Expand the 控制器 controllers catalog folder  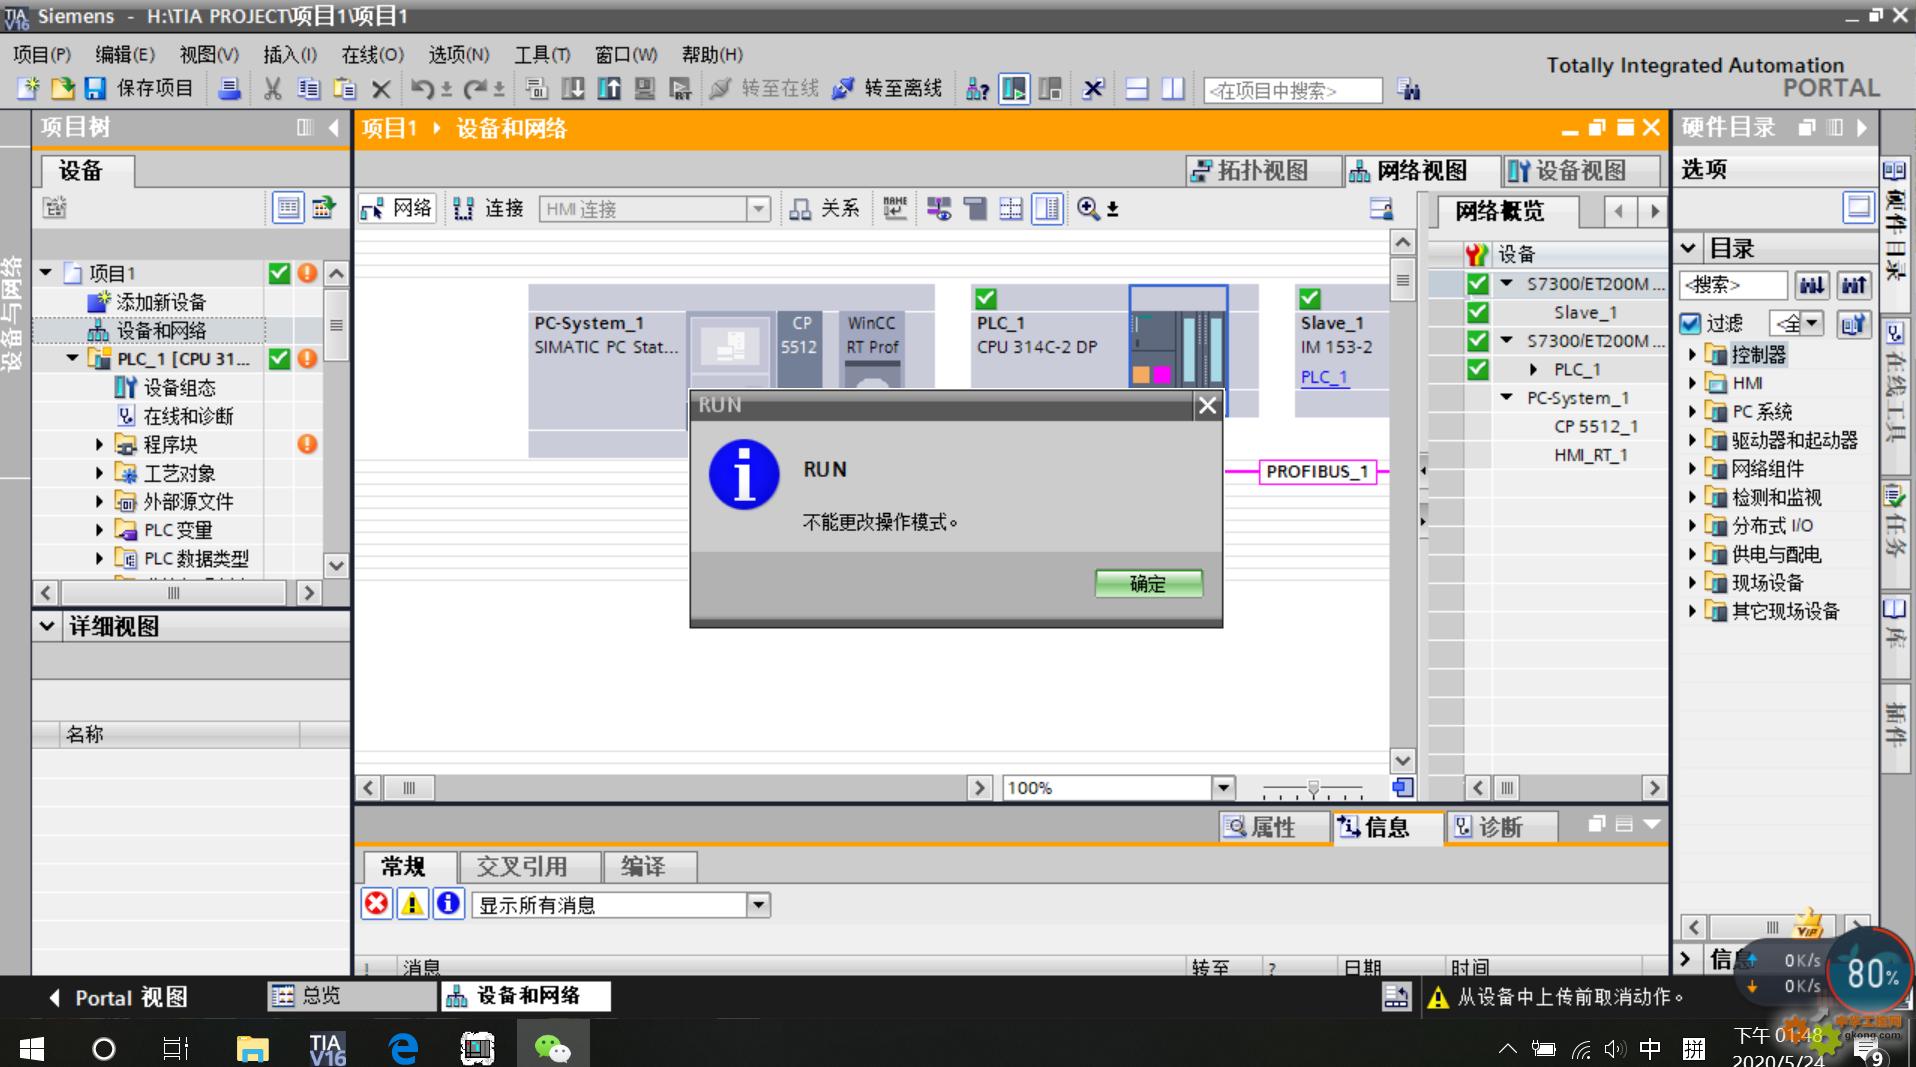pos(1692,354)
